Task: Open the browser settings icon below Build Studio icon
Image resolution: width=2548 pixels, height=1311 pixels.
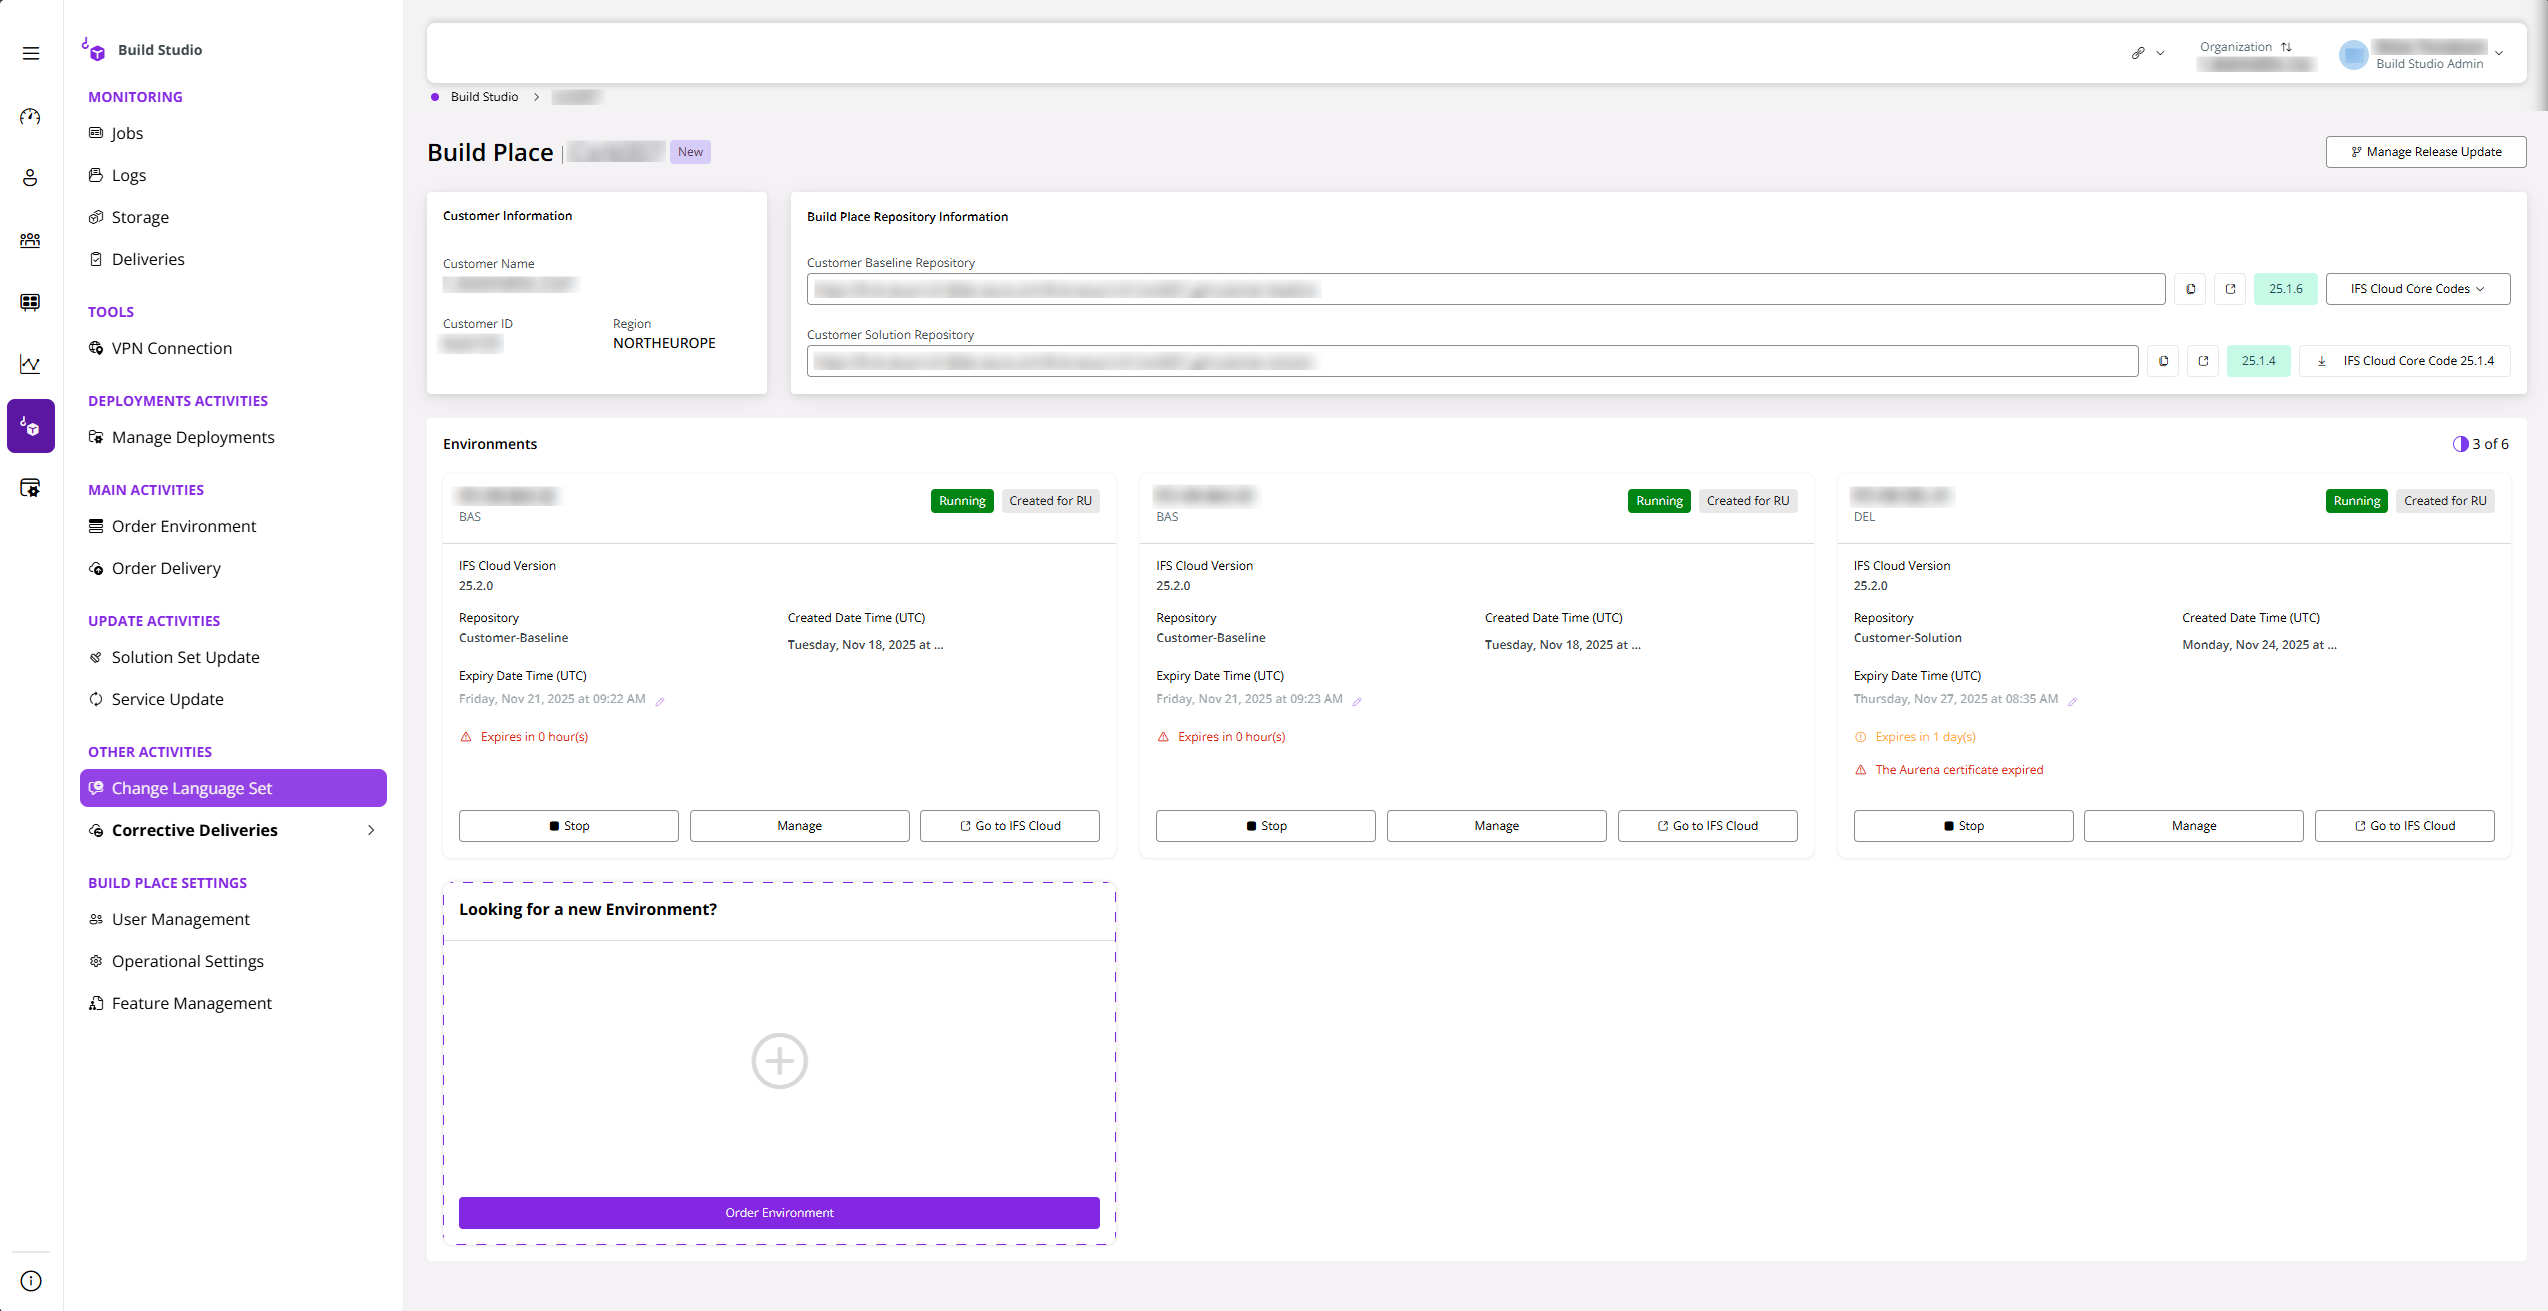Action: coord(30,488)
